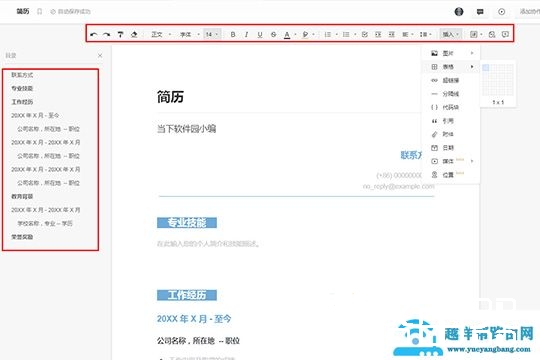Viewport: 540px width, 360px height.
Task: Click the 简历 heading in the document
Action: pyautogui.click(x=170, y=97)
